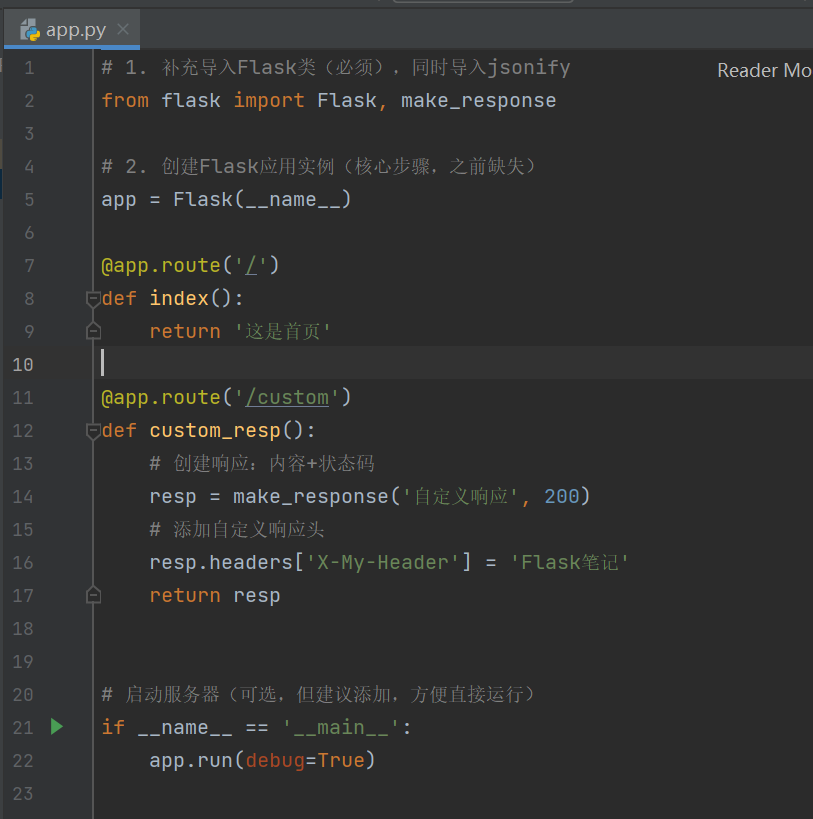Click fold end marker at return '这是首页'

(x=93, y=331)
